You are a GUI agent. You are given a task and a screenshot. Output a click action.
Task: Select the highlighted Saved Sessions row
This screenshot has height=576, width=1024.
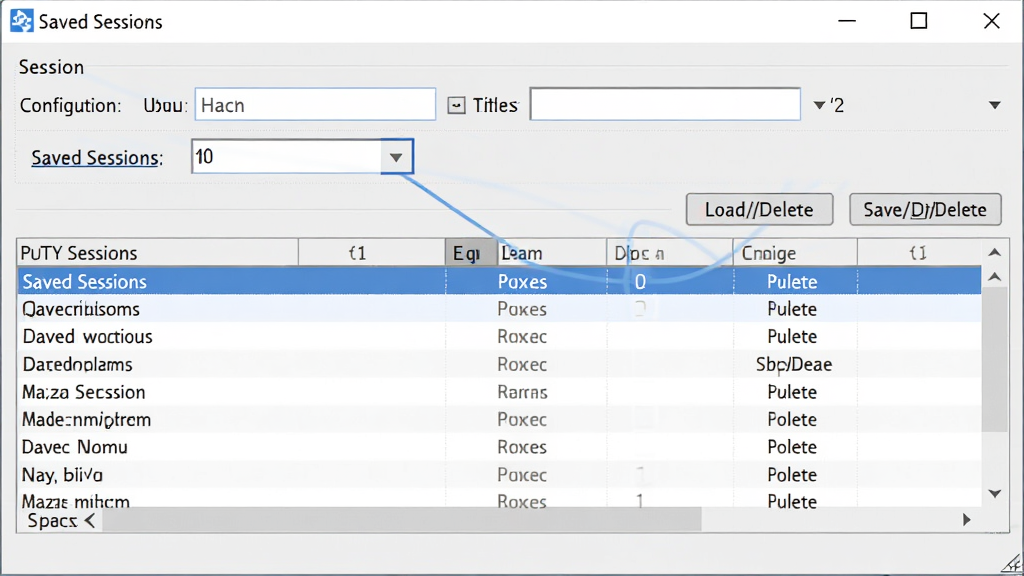tap(499, 281)
